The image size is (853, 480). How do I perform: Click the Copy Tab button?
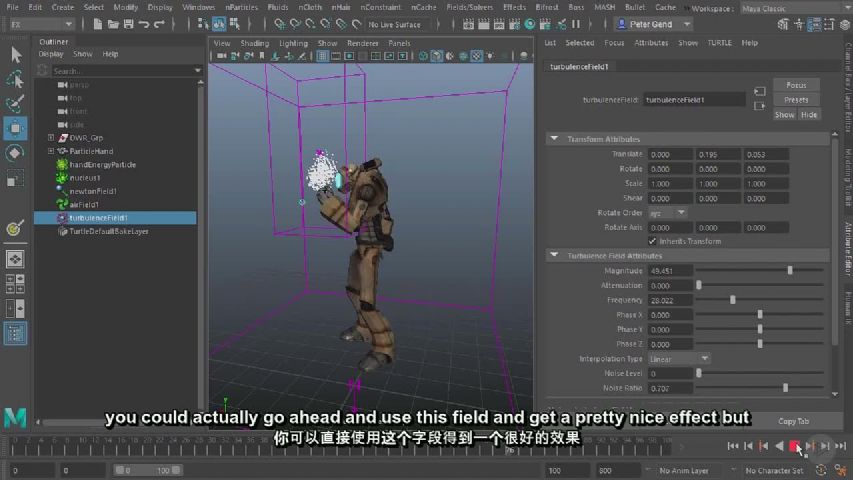pyautogui.click(x=793, y=421)
